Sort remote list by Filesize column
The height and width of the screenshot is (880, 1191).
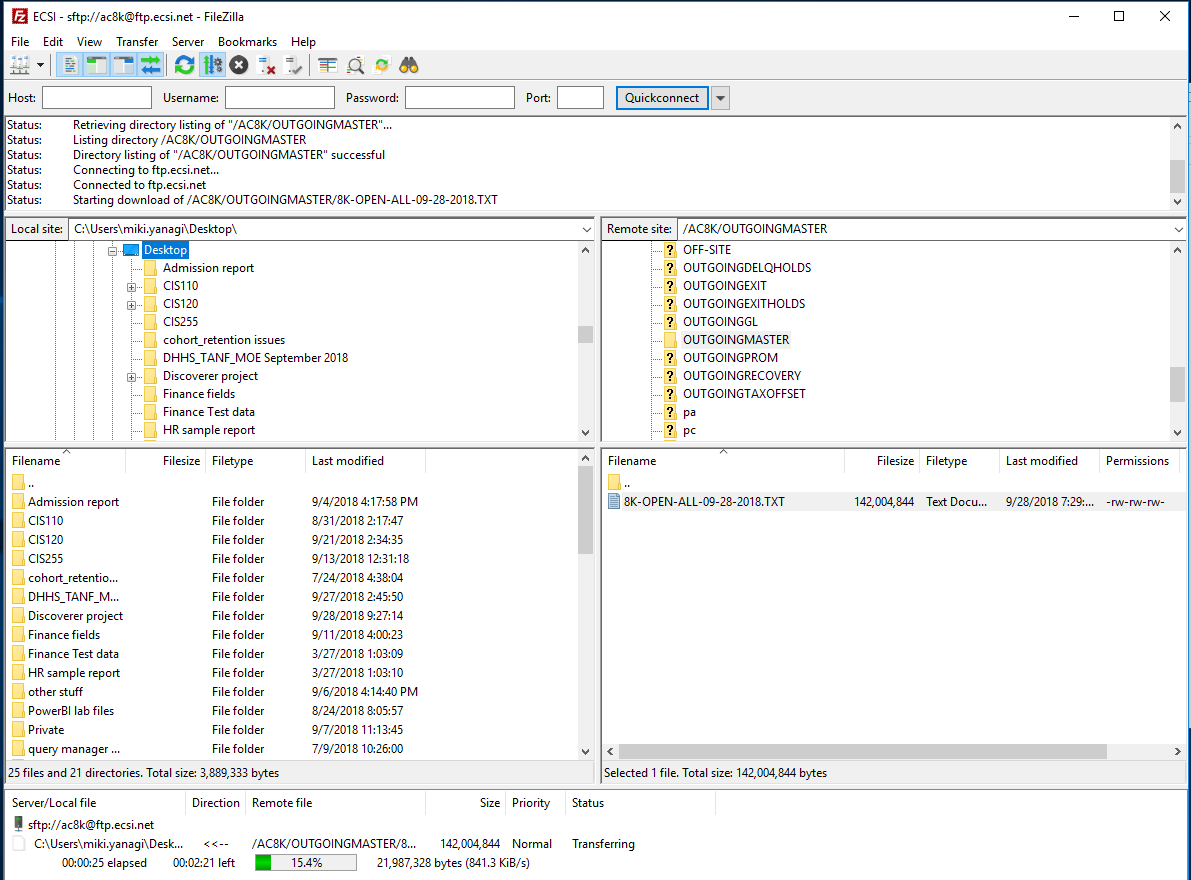point(882,461)
